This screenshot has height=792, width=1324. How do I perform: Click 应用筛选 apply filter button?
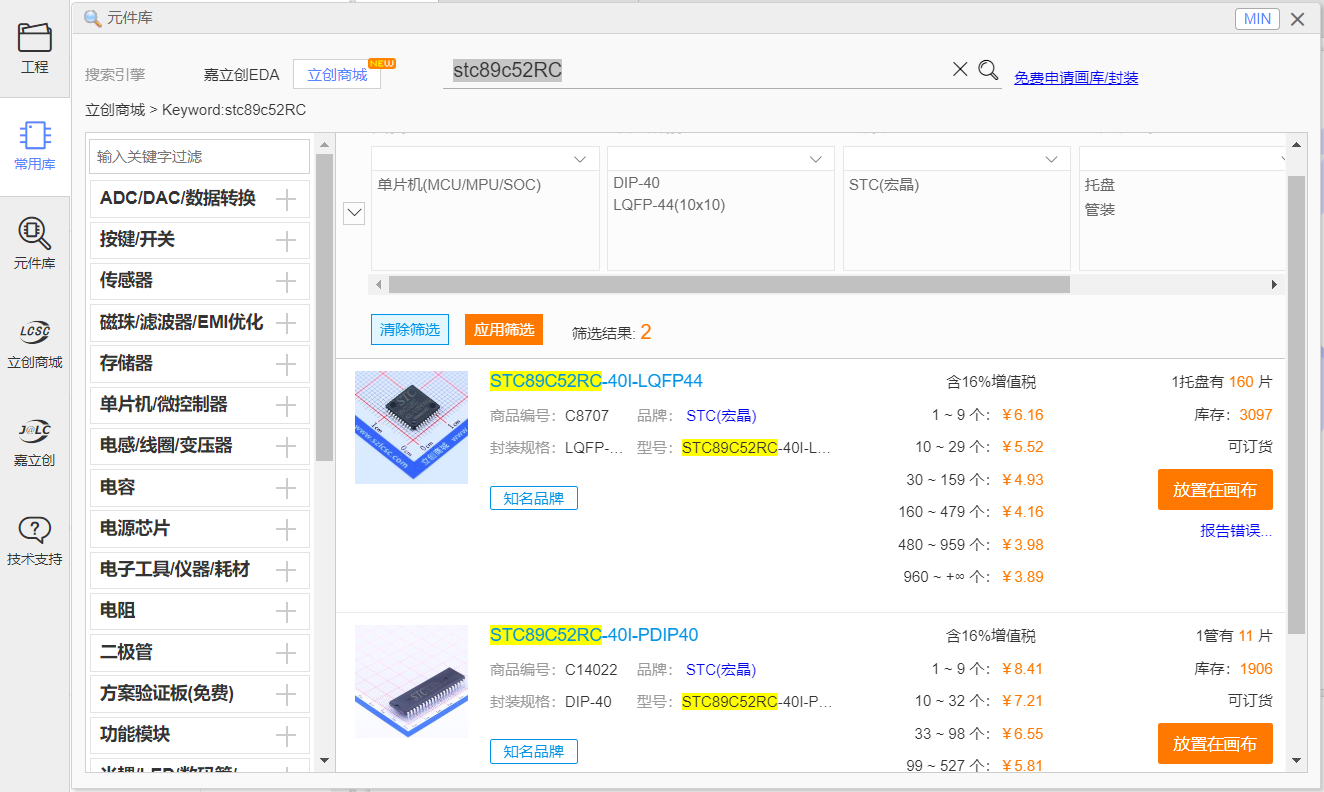tap(504, 330)
